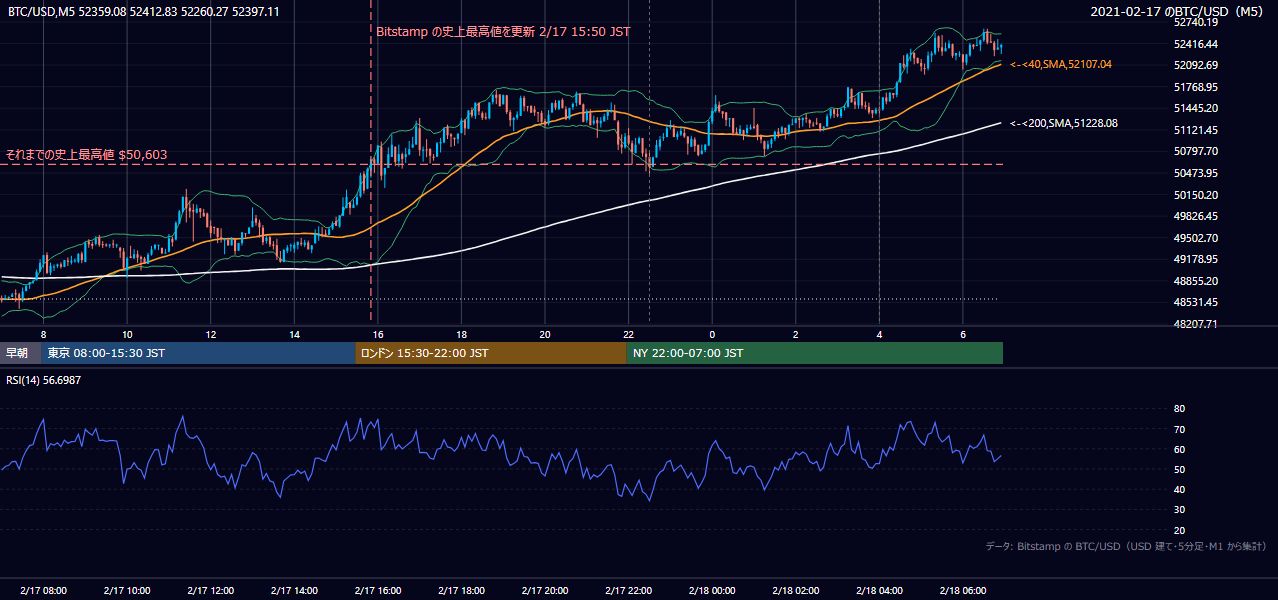Click the RSI scale level 70

click(1179, 429)
